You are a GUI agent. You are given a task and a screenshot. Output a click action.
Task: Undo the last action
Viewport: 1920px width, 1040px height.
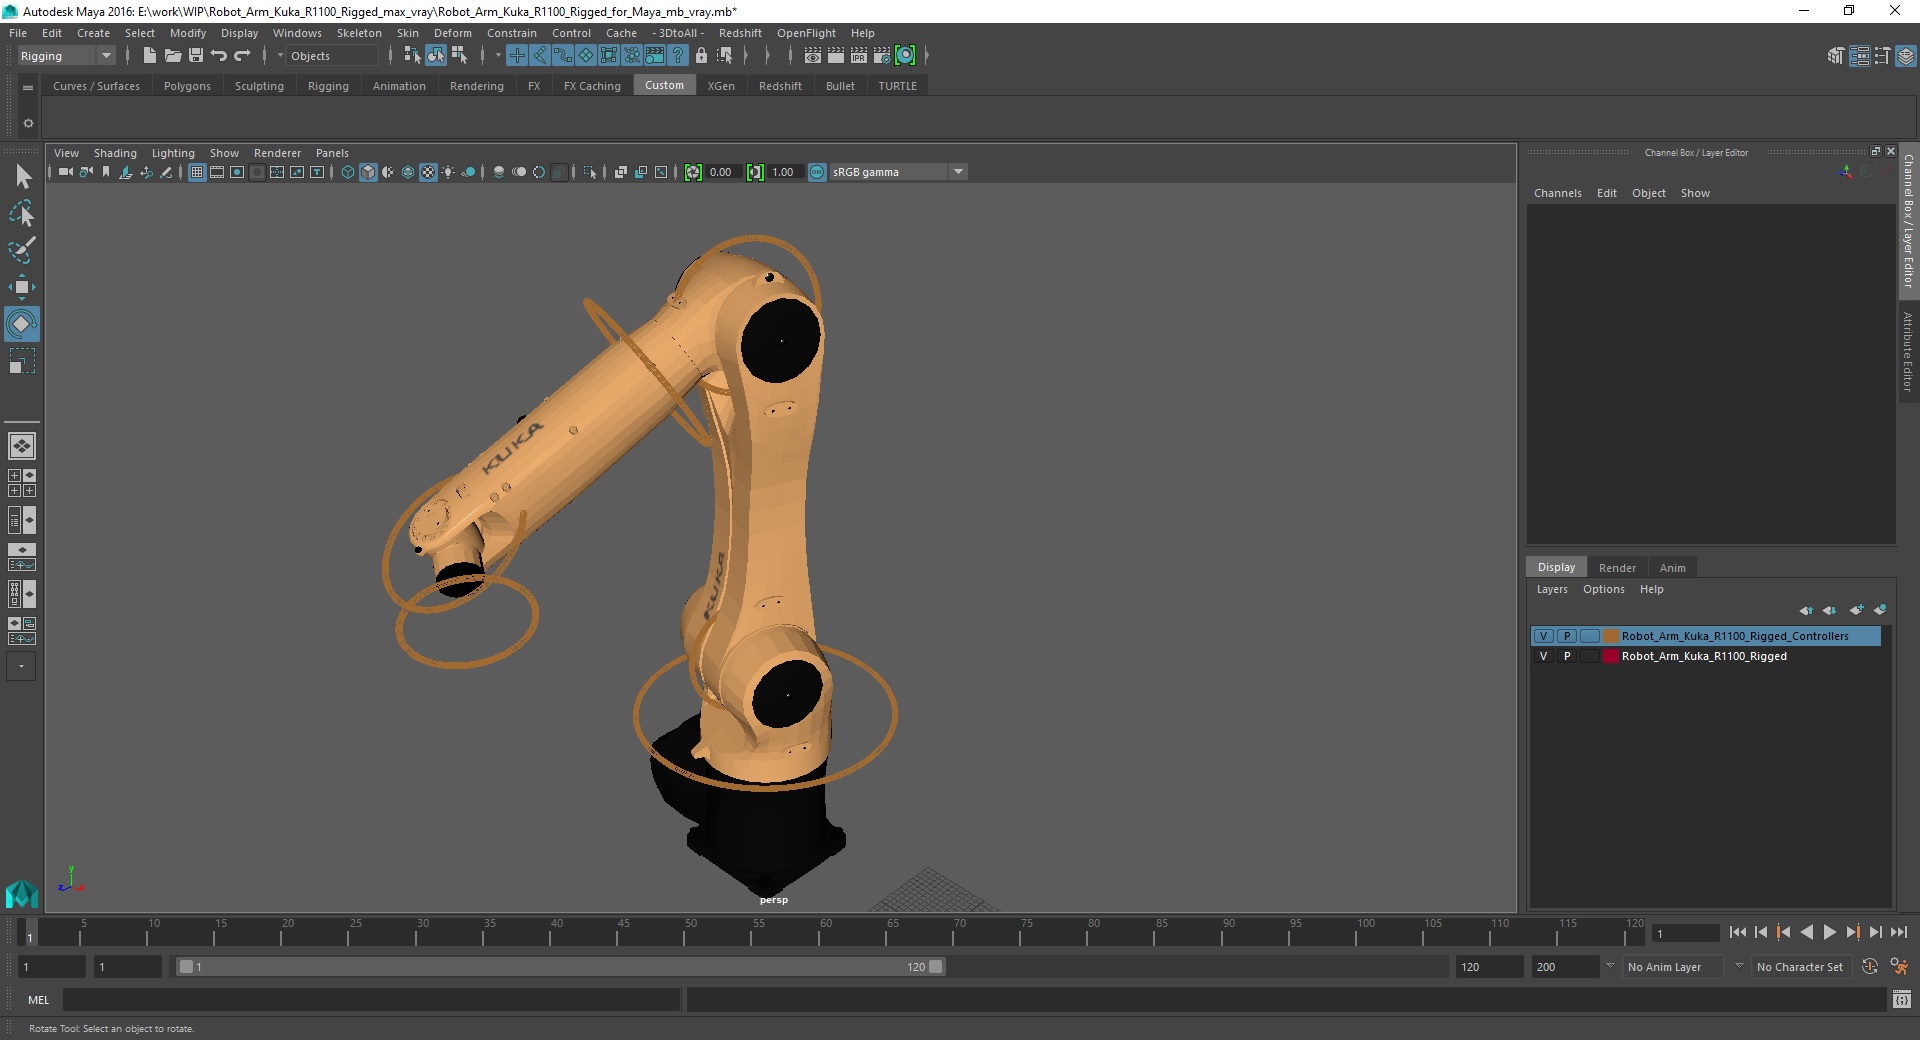(219, 56)
